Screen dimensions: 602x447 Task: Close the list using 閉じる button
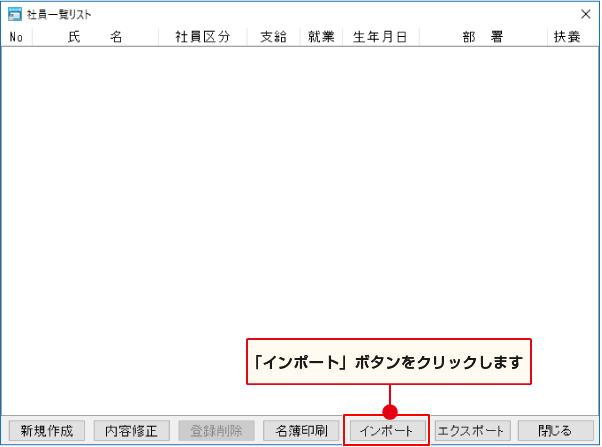pos(555,430)
